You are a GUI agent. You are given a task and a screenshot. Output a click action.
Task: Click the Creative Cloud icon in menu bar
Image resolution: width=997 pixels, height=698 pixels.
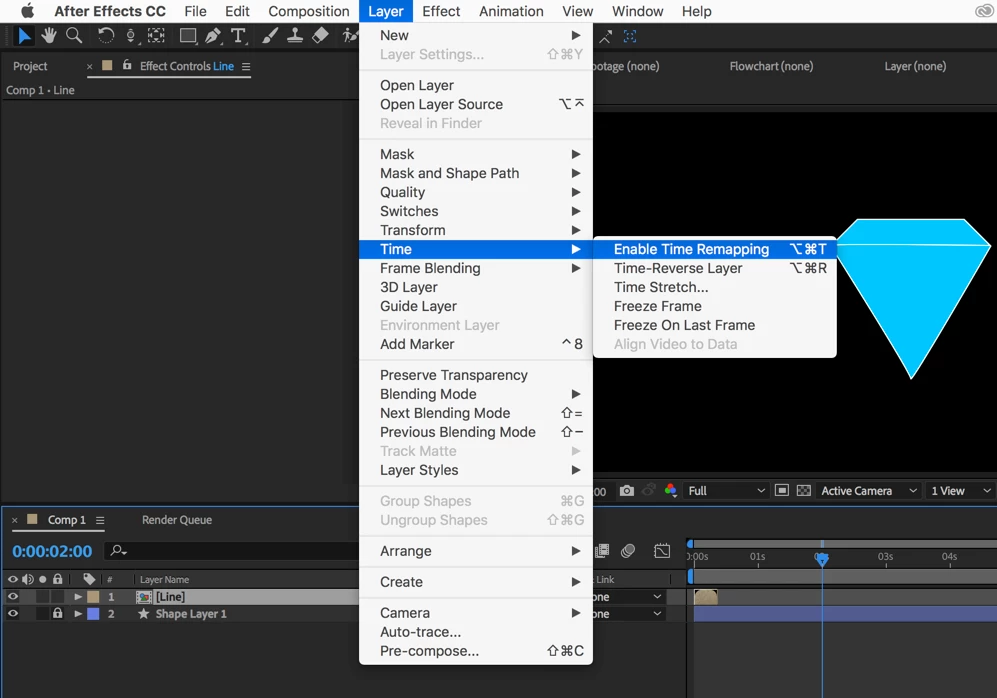[984, 11]
